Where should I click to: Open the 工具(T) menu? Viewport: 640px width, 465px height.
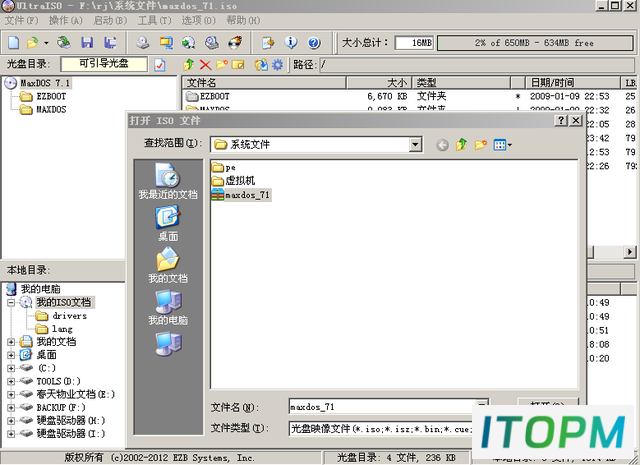pyautogui.click(x=154, y=20)
